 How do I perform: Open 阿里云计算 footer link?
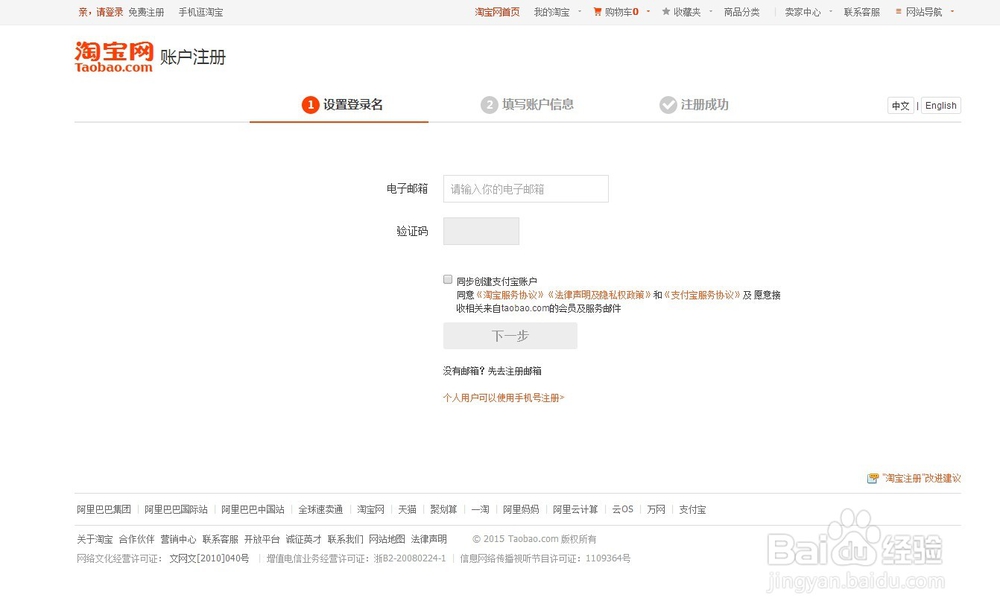(575, 509)
